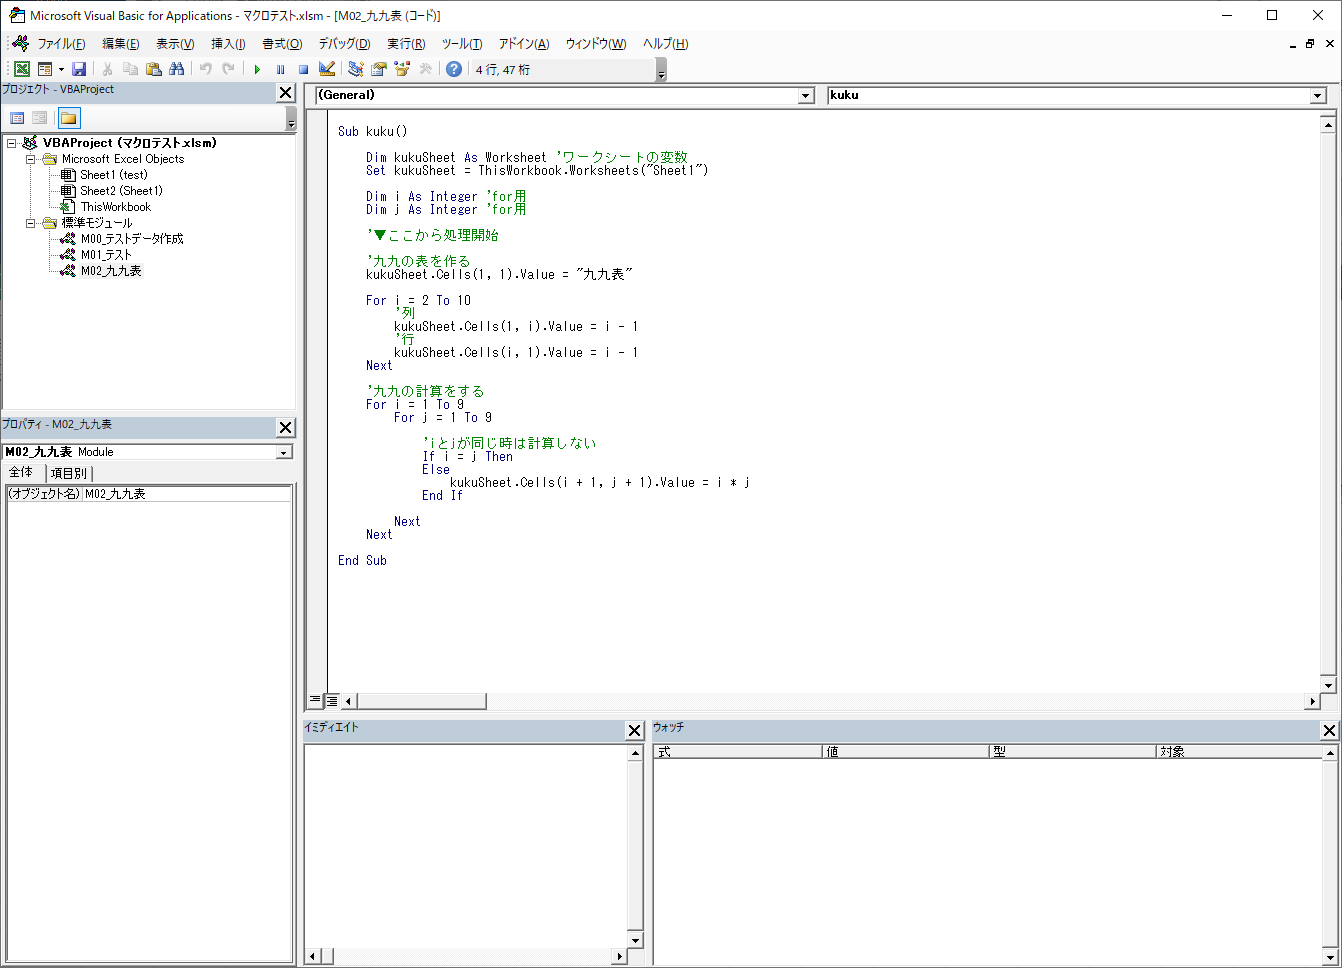The image size is (1342, 968).
Task: Open Object Browser toolbar icon
Action: point(402,69)
